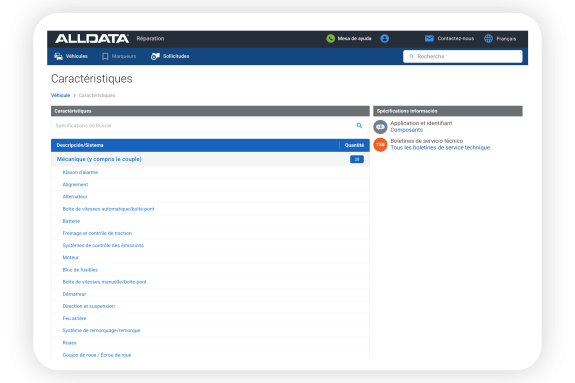
Task: Change language via Français selector
Action: tap(506, 39)
